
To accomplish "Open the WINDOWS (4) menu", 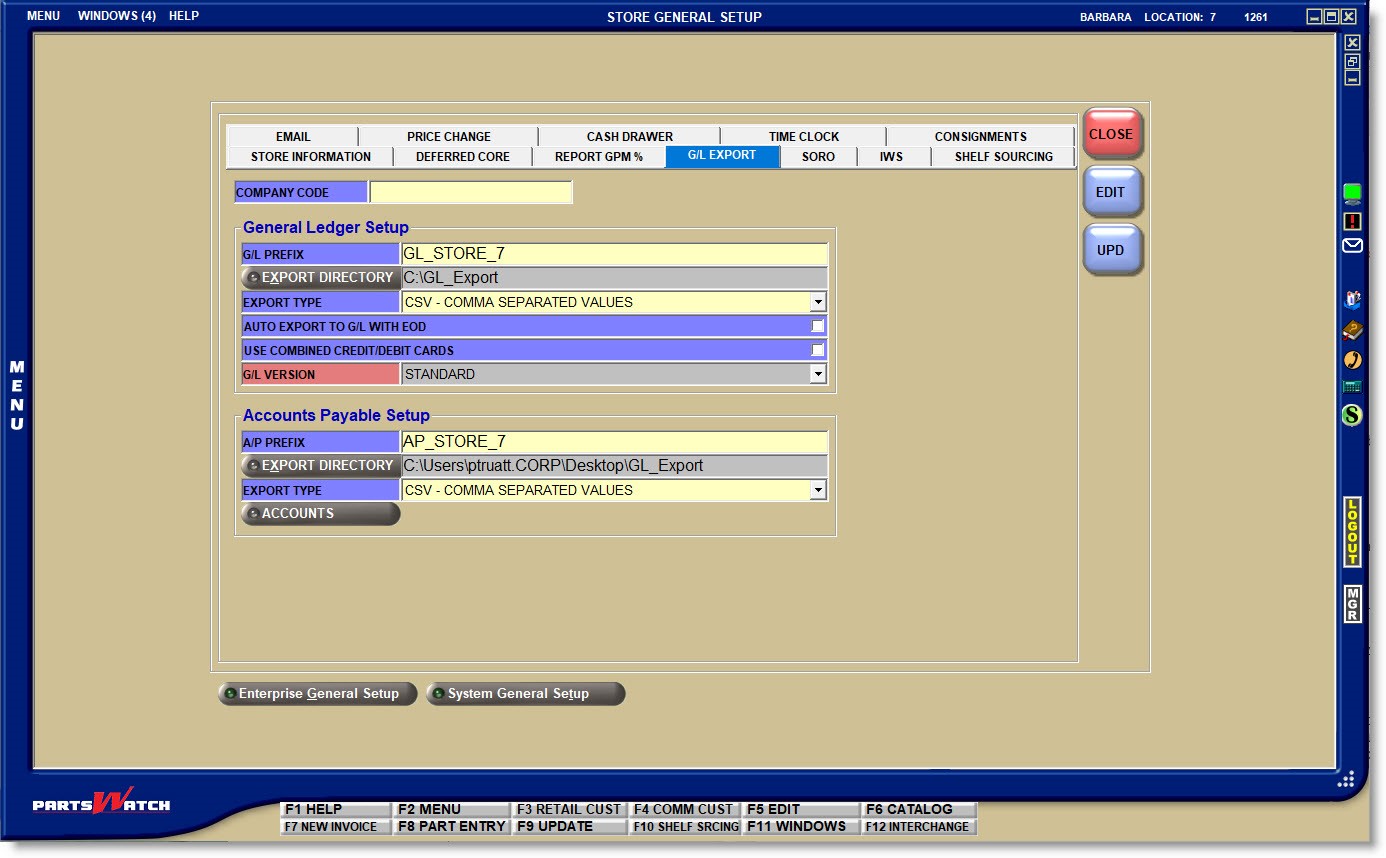I will tap(116, 16).
